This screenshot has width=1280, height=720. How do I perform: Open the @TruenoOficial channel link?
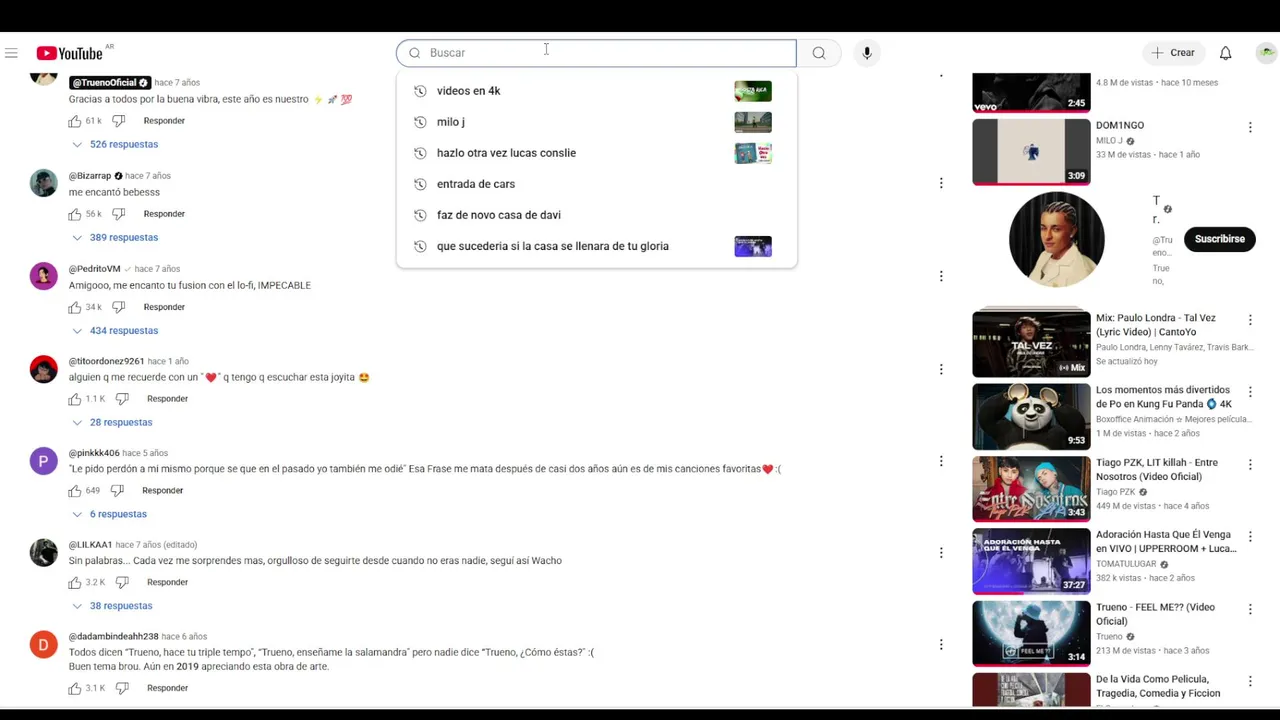click(110, 82)
